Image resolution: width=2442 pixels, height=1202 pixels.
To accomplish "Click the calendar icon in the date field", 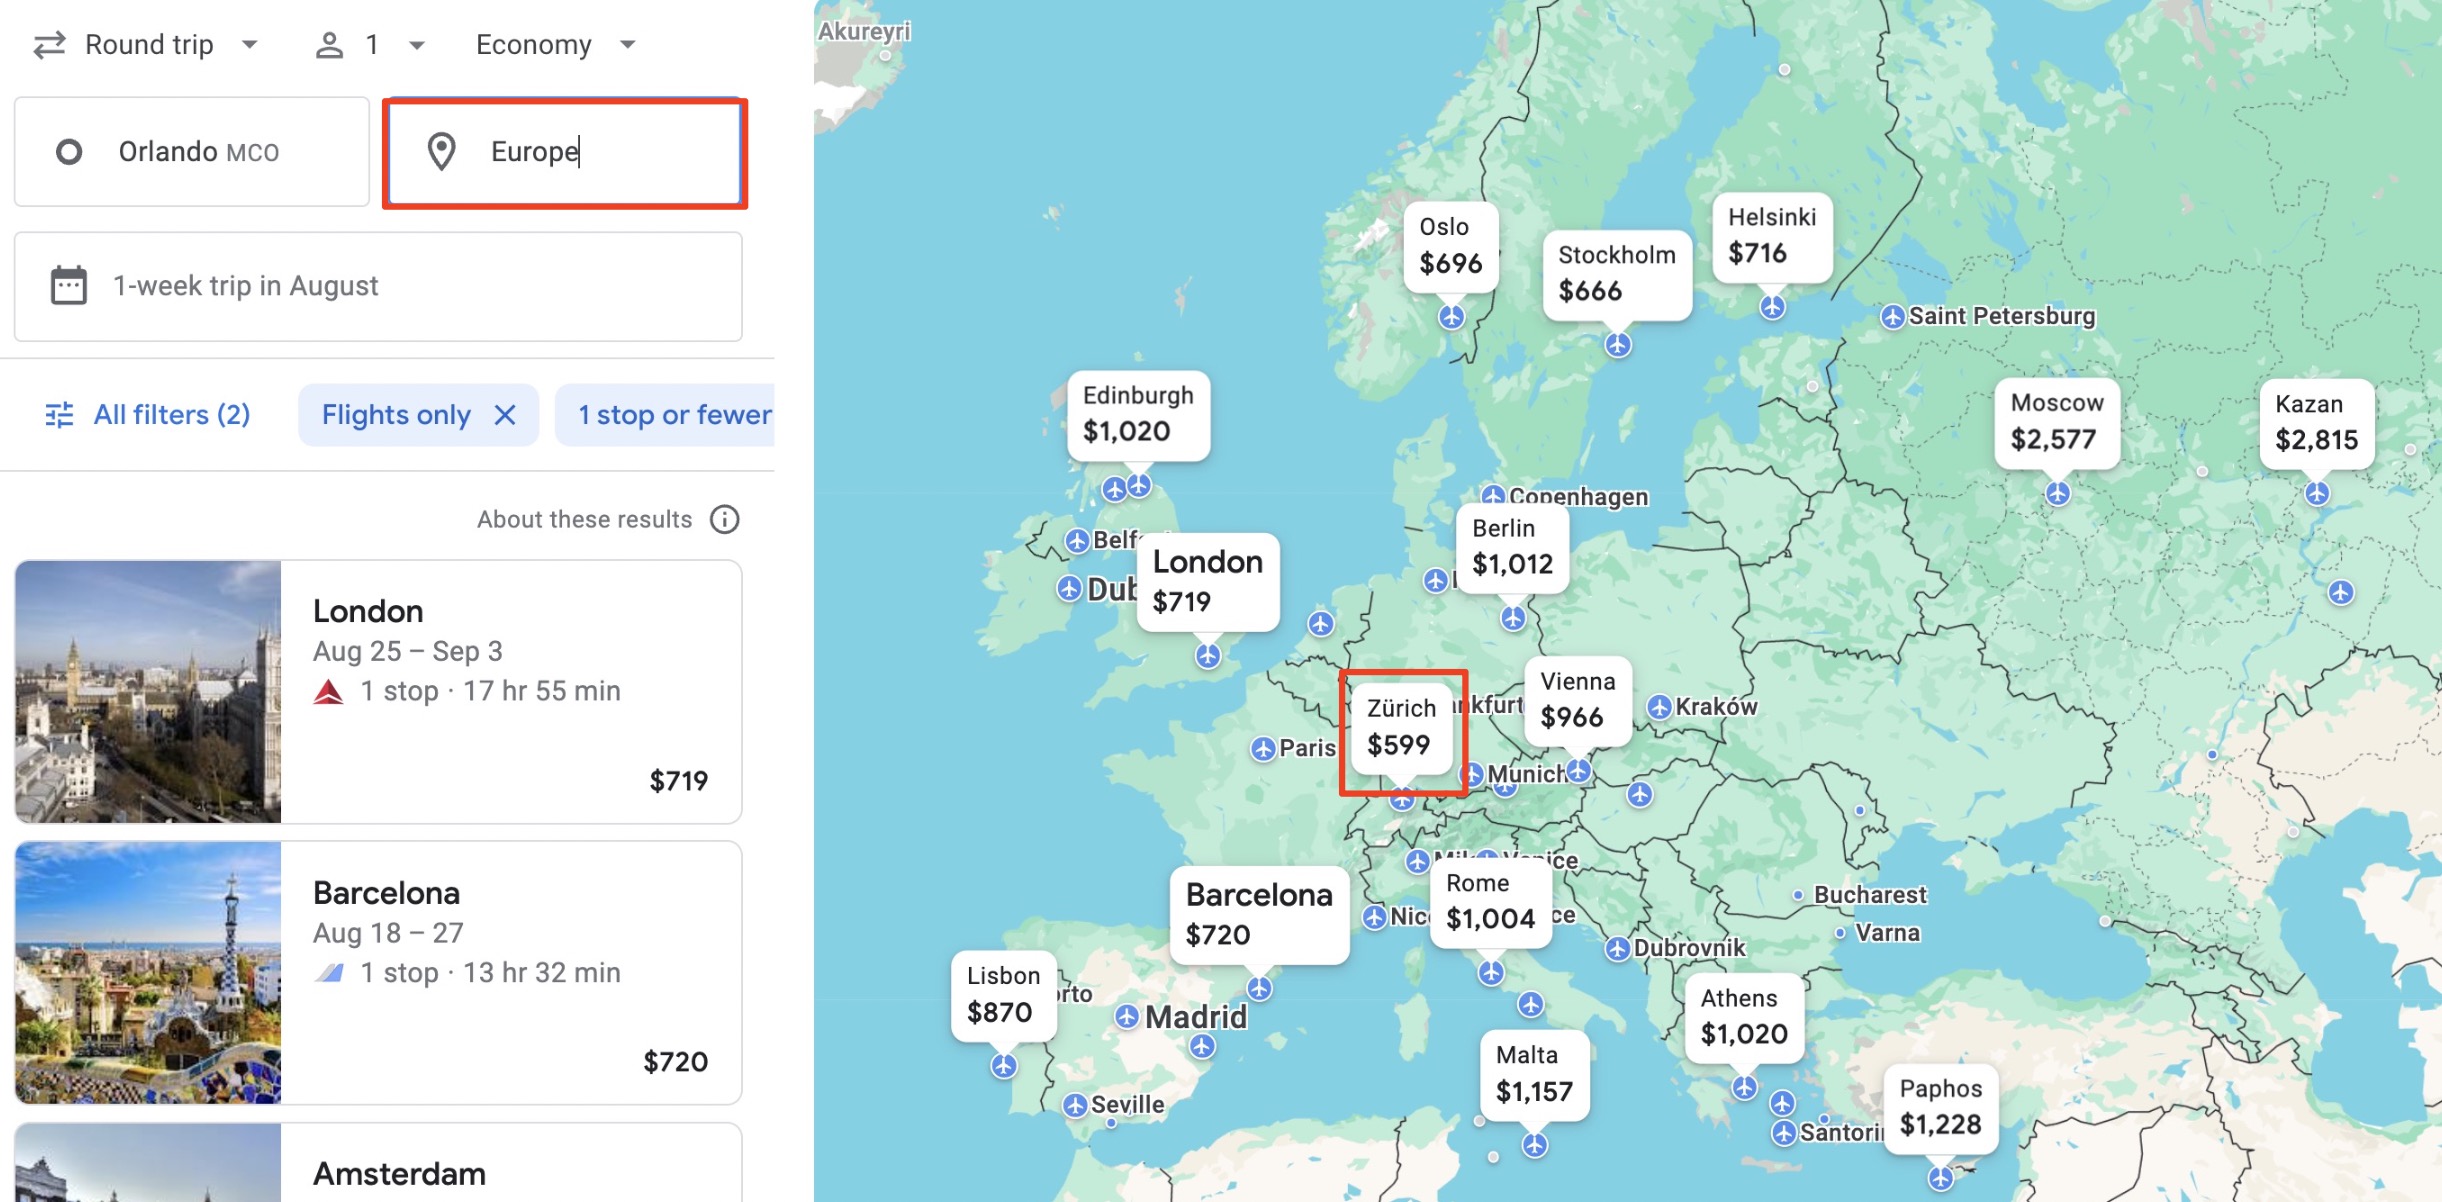I will click(69, 286).
